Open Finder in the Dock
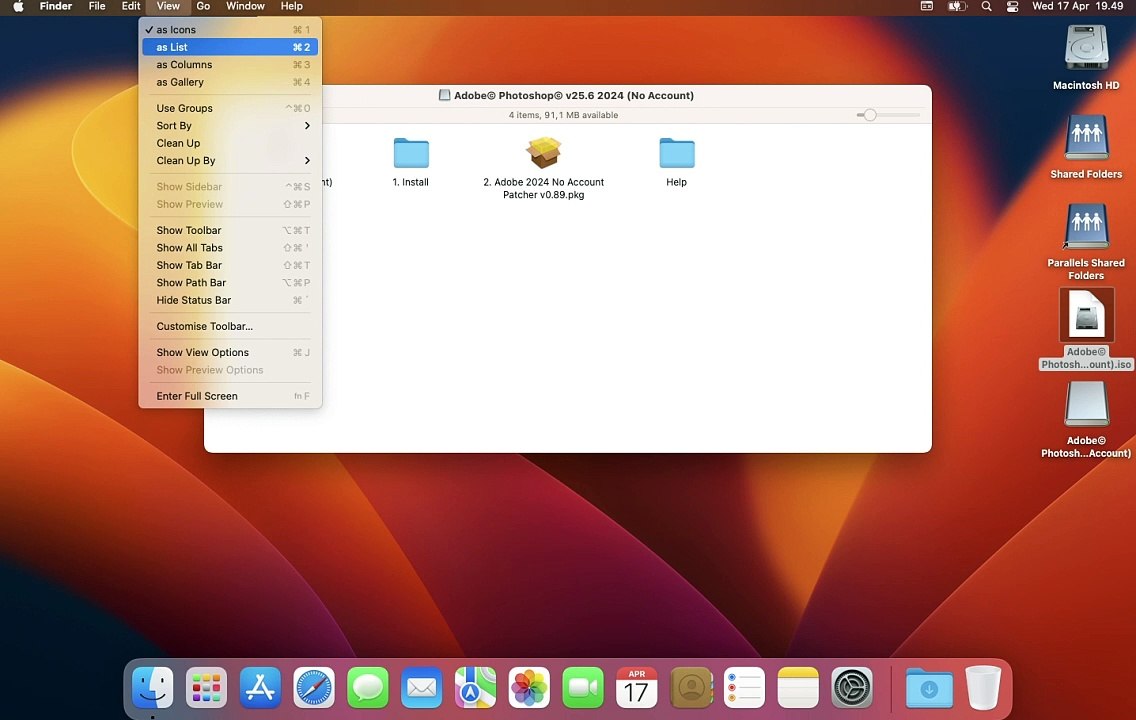 point(153,687)
